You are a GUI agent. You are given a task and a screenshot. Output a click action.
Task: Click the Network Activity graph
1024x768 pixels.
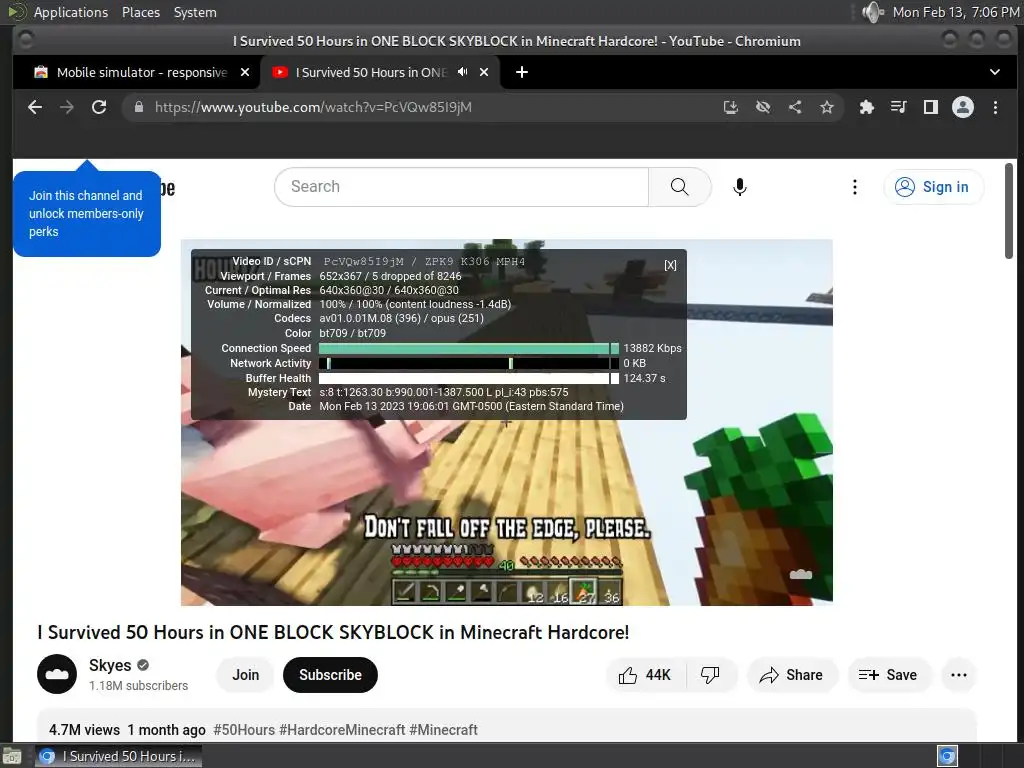468,363
